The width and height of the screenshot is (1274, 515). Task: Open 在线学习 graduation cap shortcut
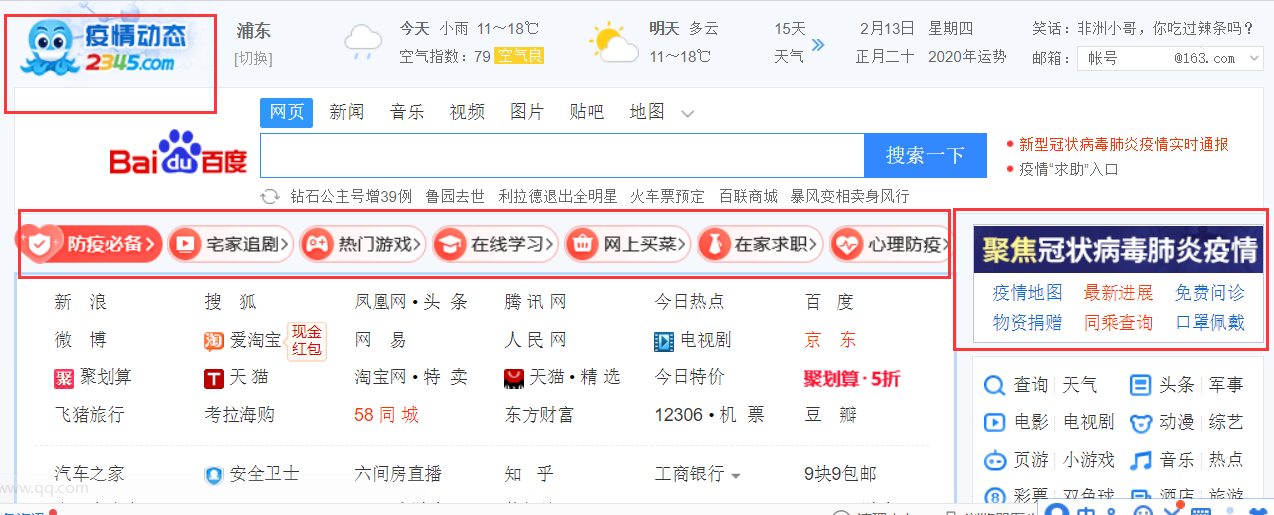(x=449, y=243)
